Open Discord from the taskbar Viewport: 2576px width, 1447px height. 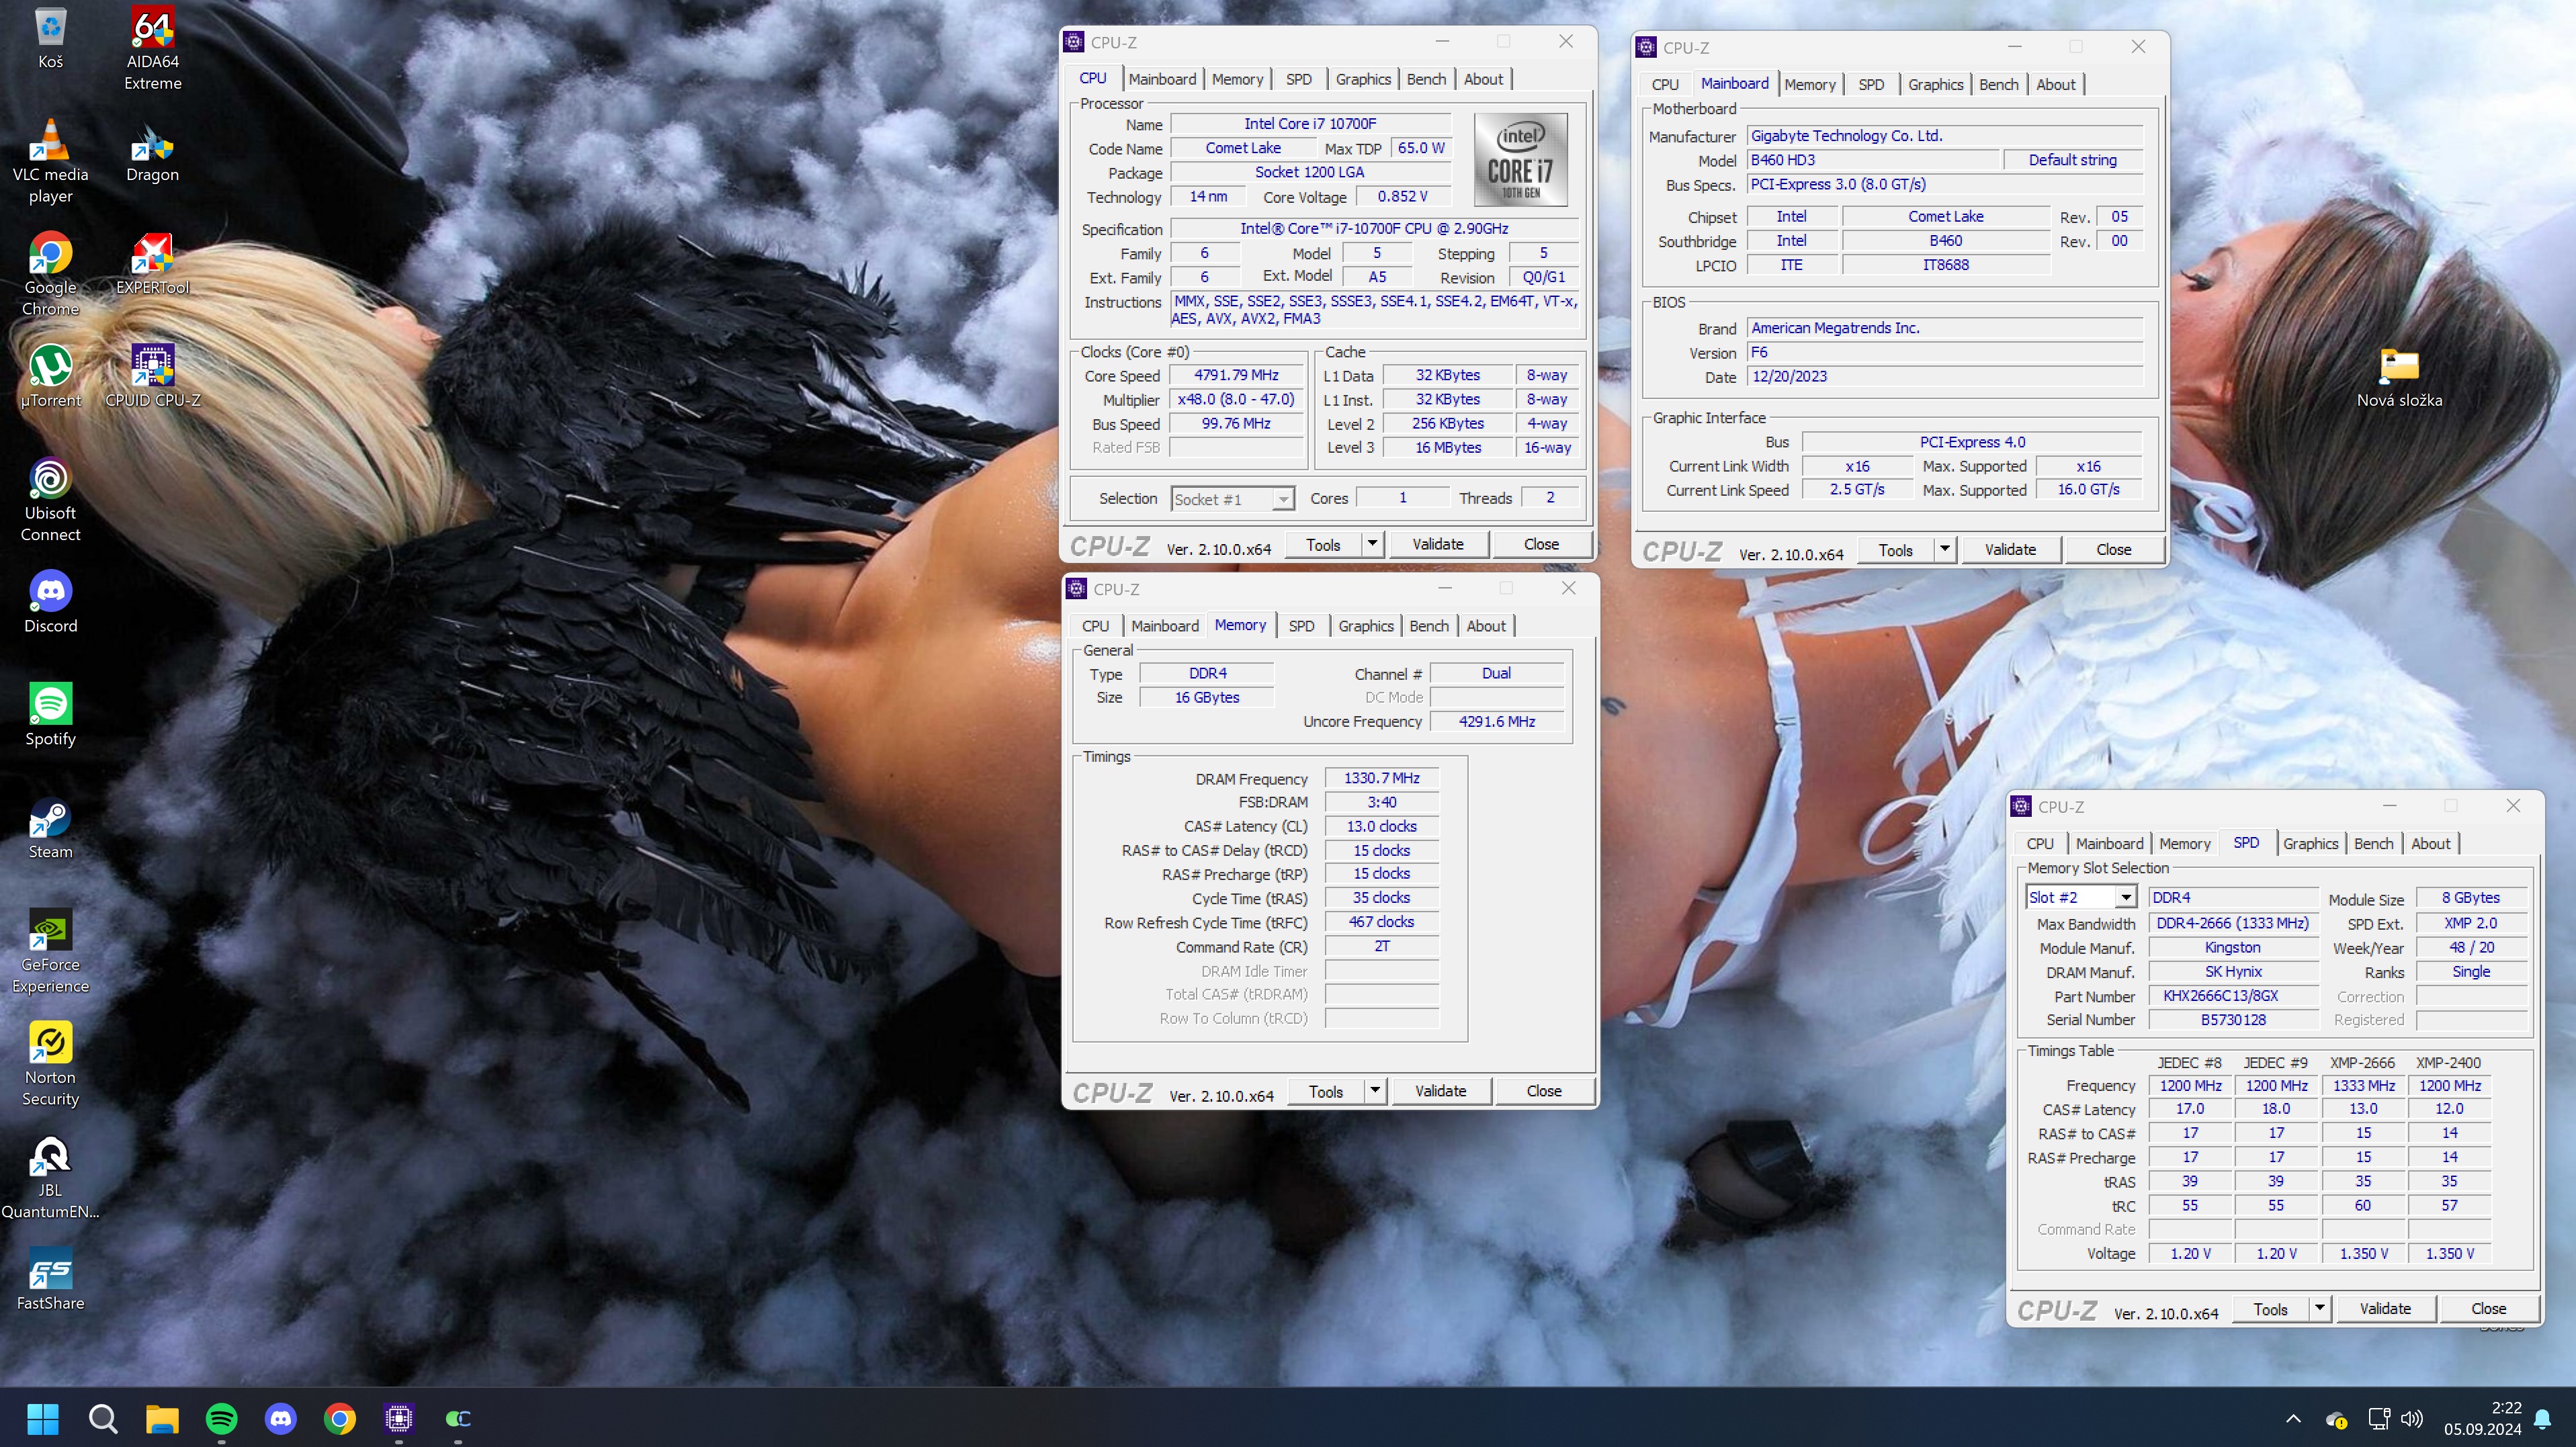point(281,1418)
